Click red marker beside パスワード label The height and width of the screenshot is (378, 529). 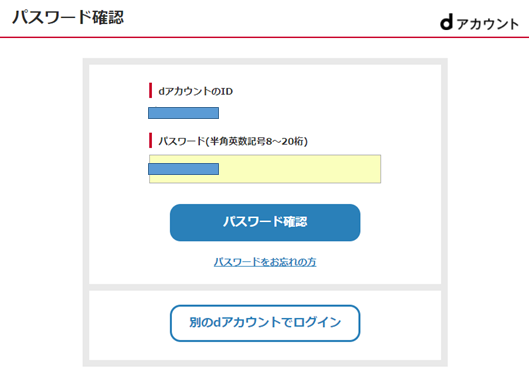click(150, 140)
